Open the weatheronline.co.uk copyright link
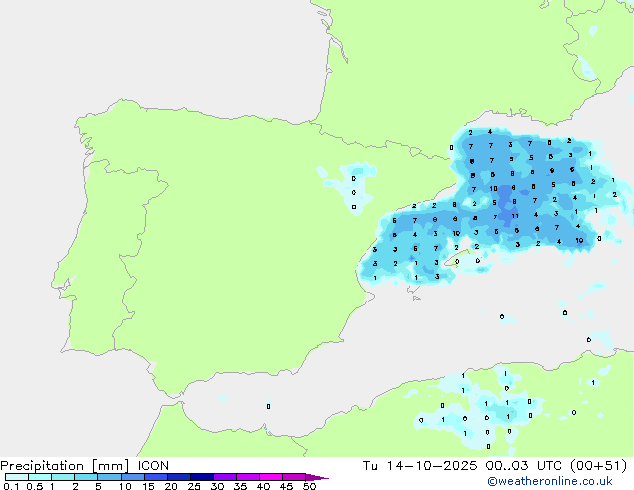The width and height of the screenshot is (634, 490). tap(550, 481)
